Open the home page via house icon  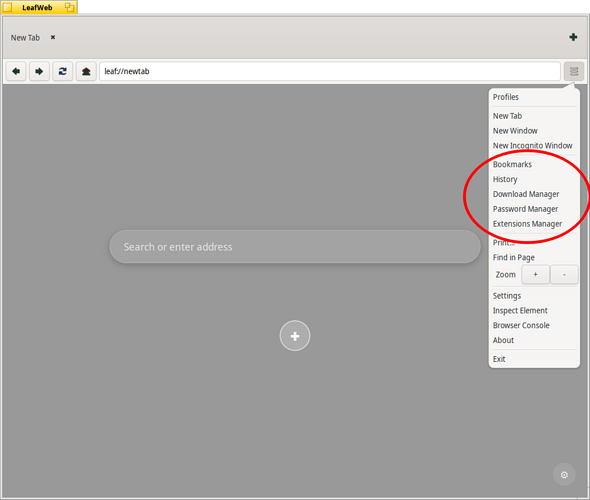tap(86, 71)
